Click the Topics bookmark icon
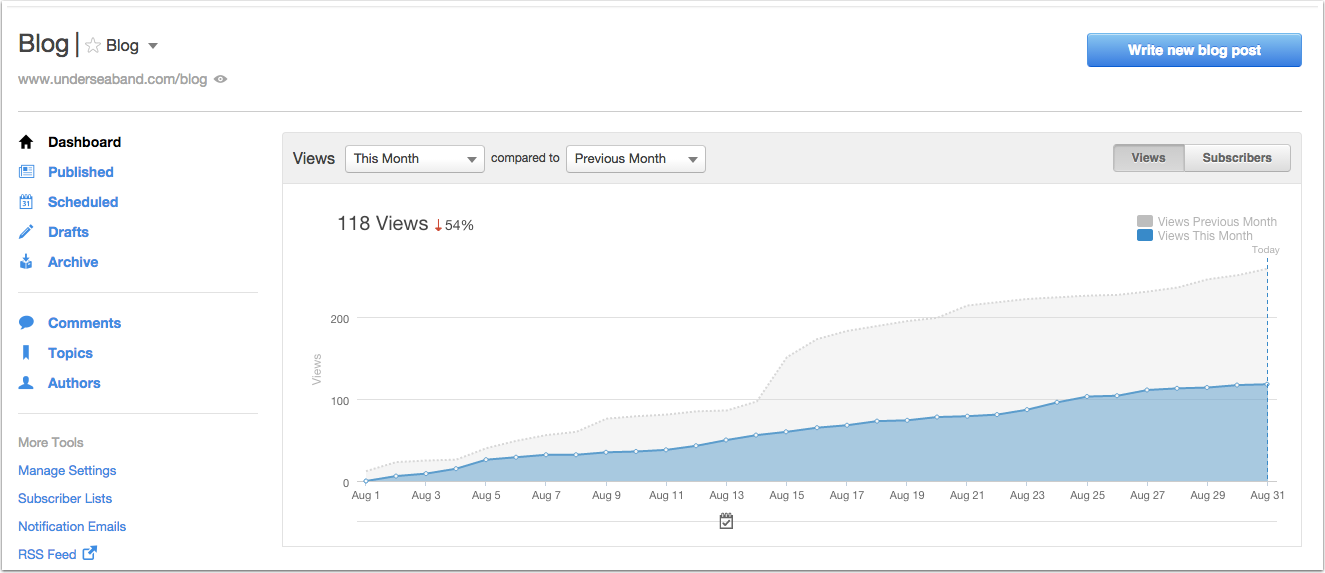Viewport: 1325px width, 573px height. pyautogui.click(x=26, y=353)
